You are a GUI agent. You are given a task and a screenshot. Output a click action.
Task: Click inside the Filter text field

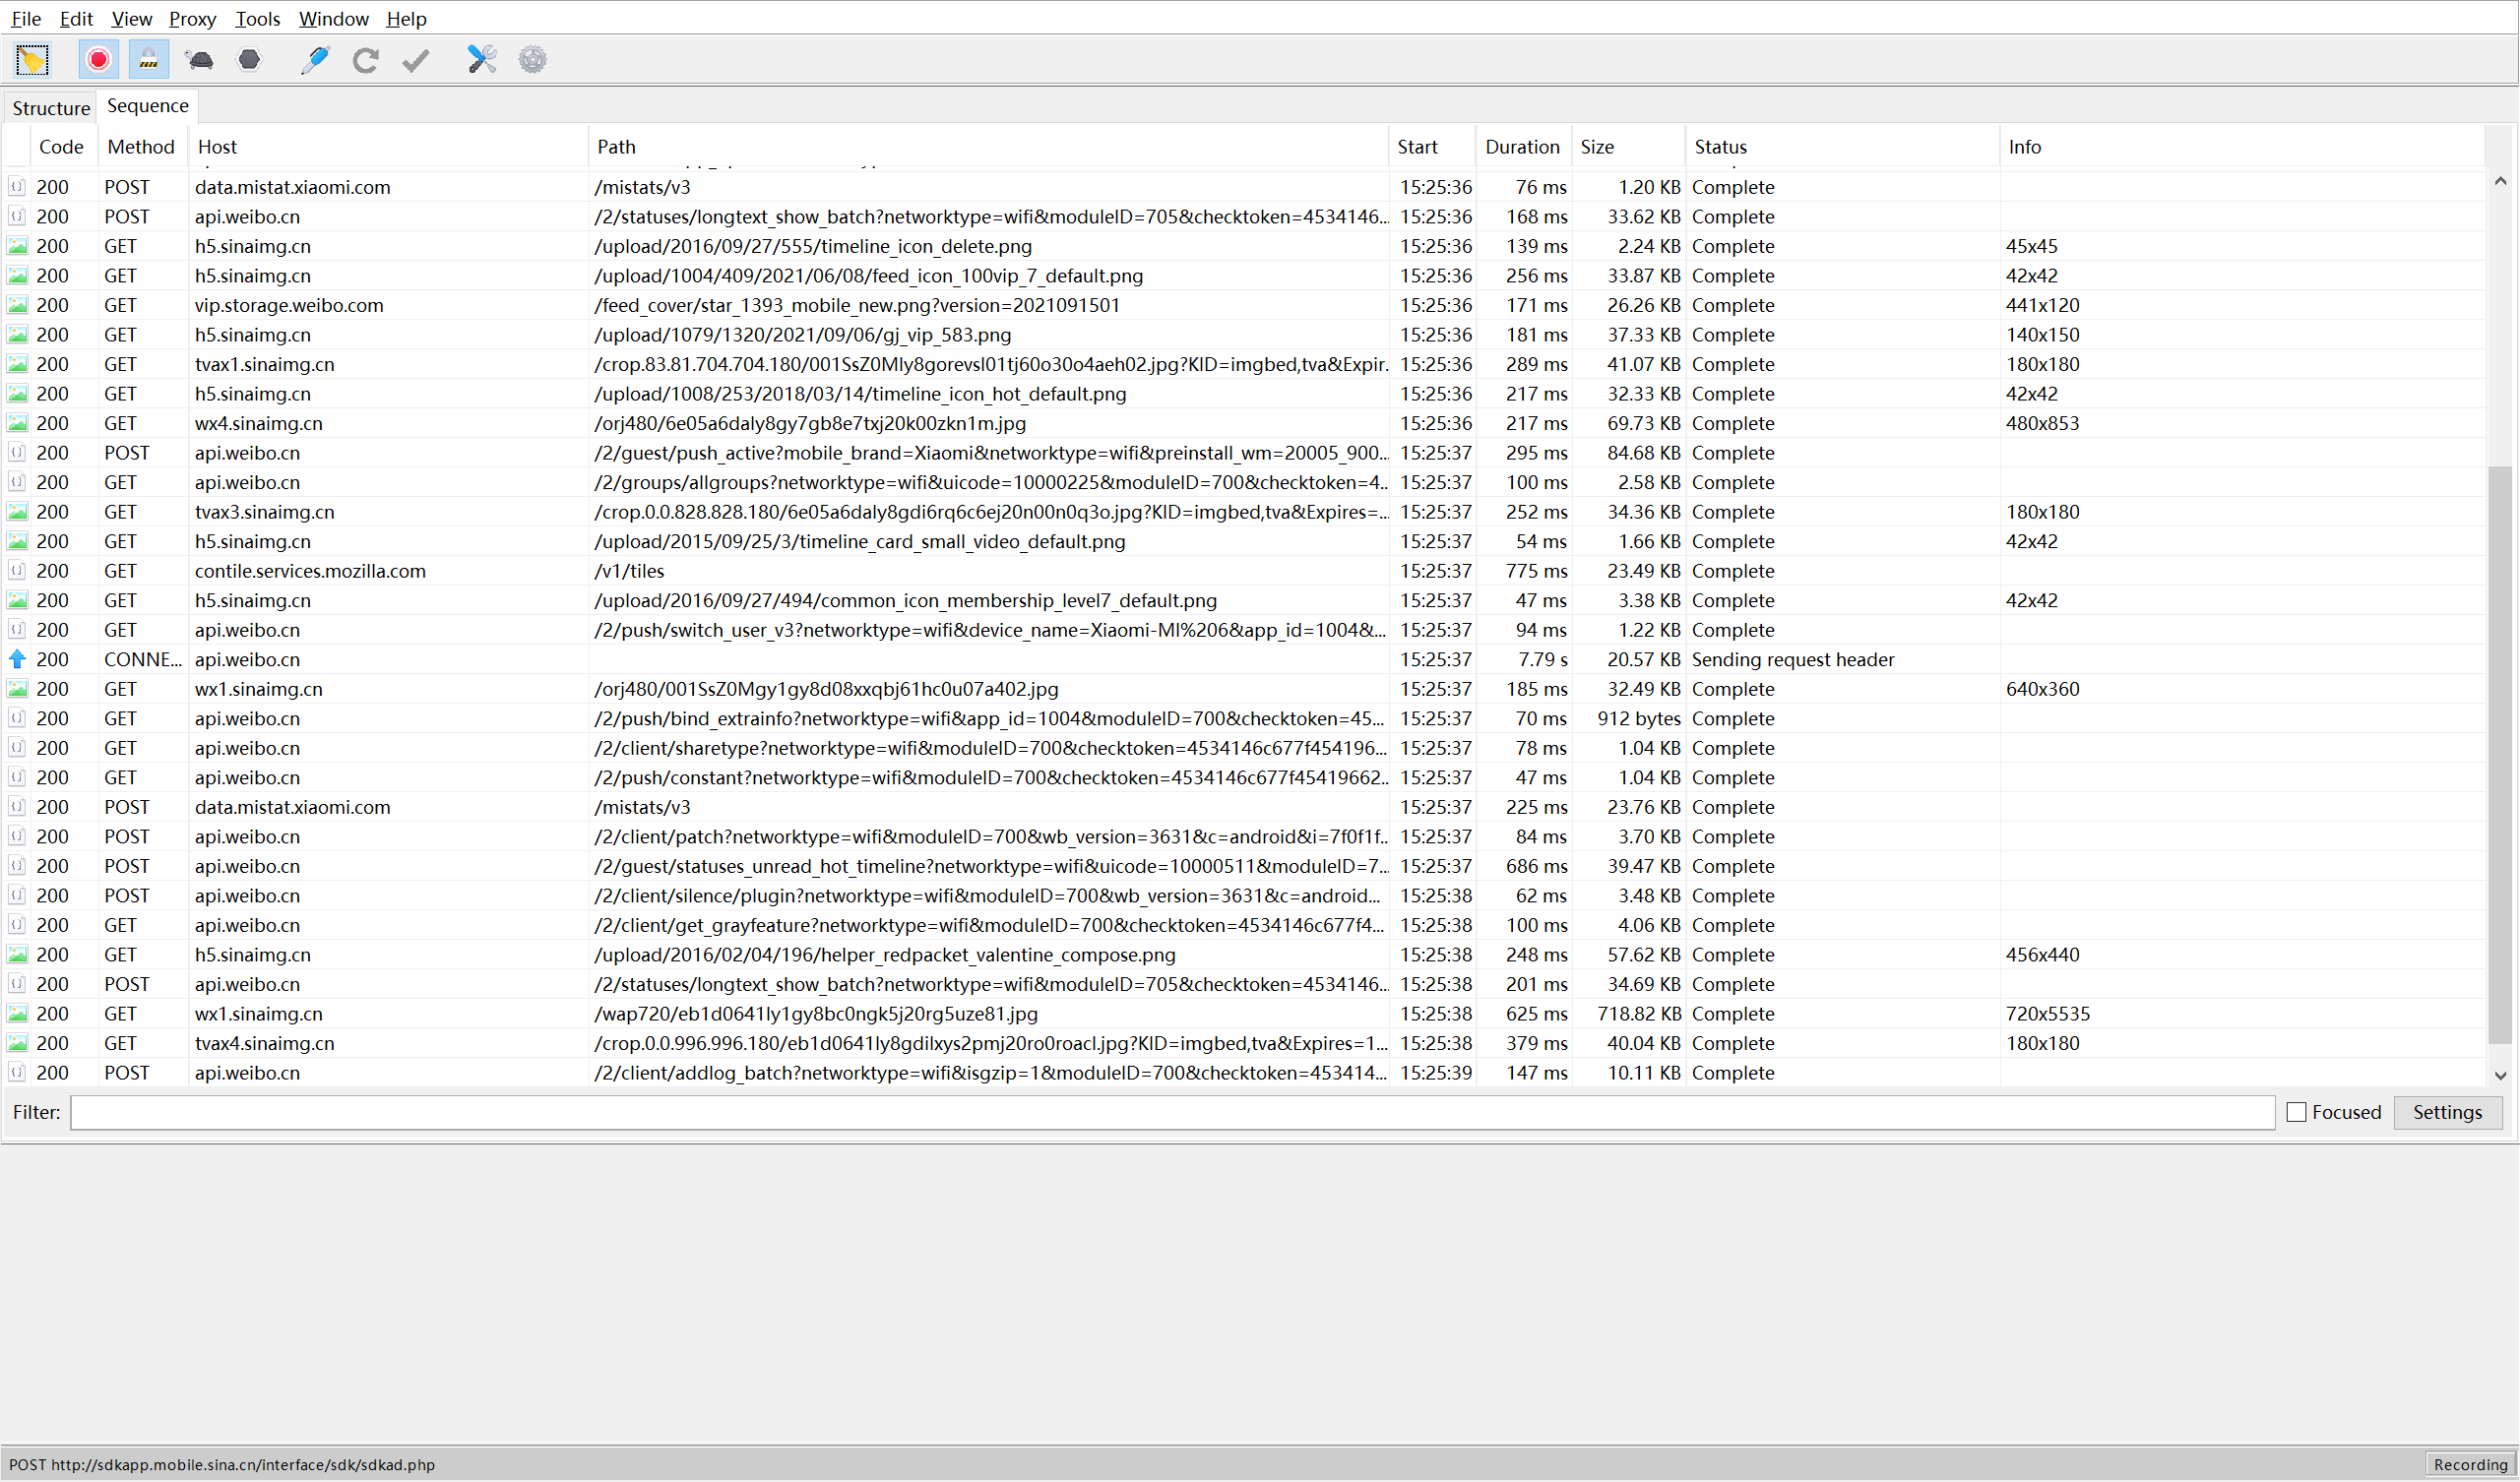point(1170,1112)
